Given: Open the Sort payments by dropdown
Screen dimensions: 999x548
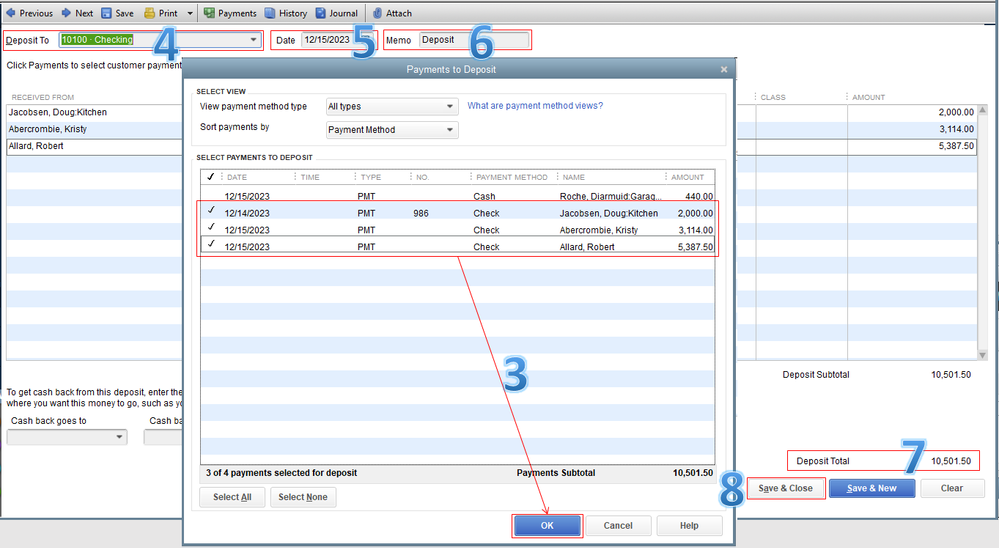Looking at the screenshot, I should [x=450, y=129].
